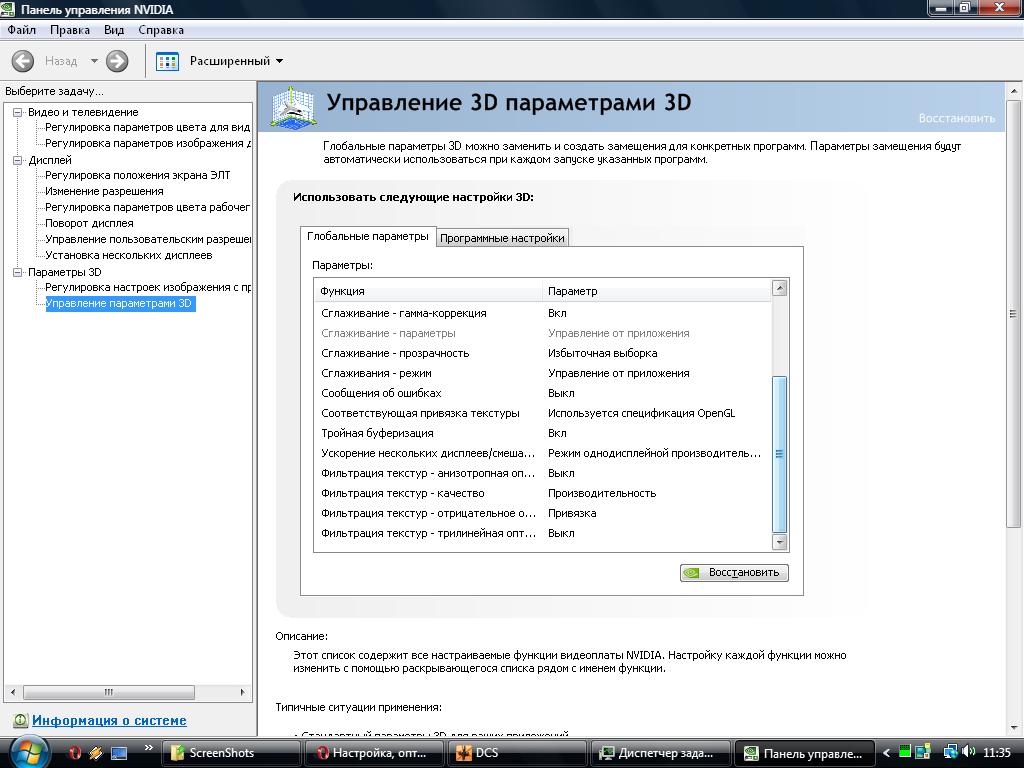Click the faded Восстановить link in the header
The width and height of the screenshot is (1024, 768).
pyautogui.click(x=957, y=118)
